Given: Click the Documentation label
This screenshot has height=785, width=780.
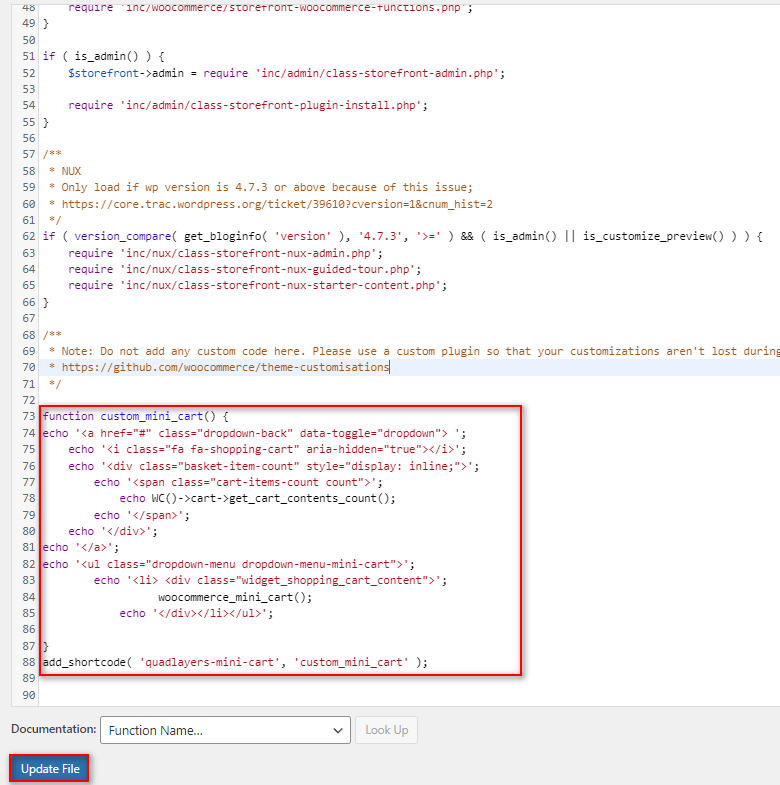Looking at the screenshot, I should pos(54,729).
